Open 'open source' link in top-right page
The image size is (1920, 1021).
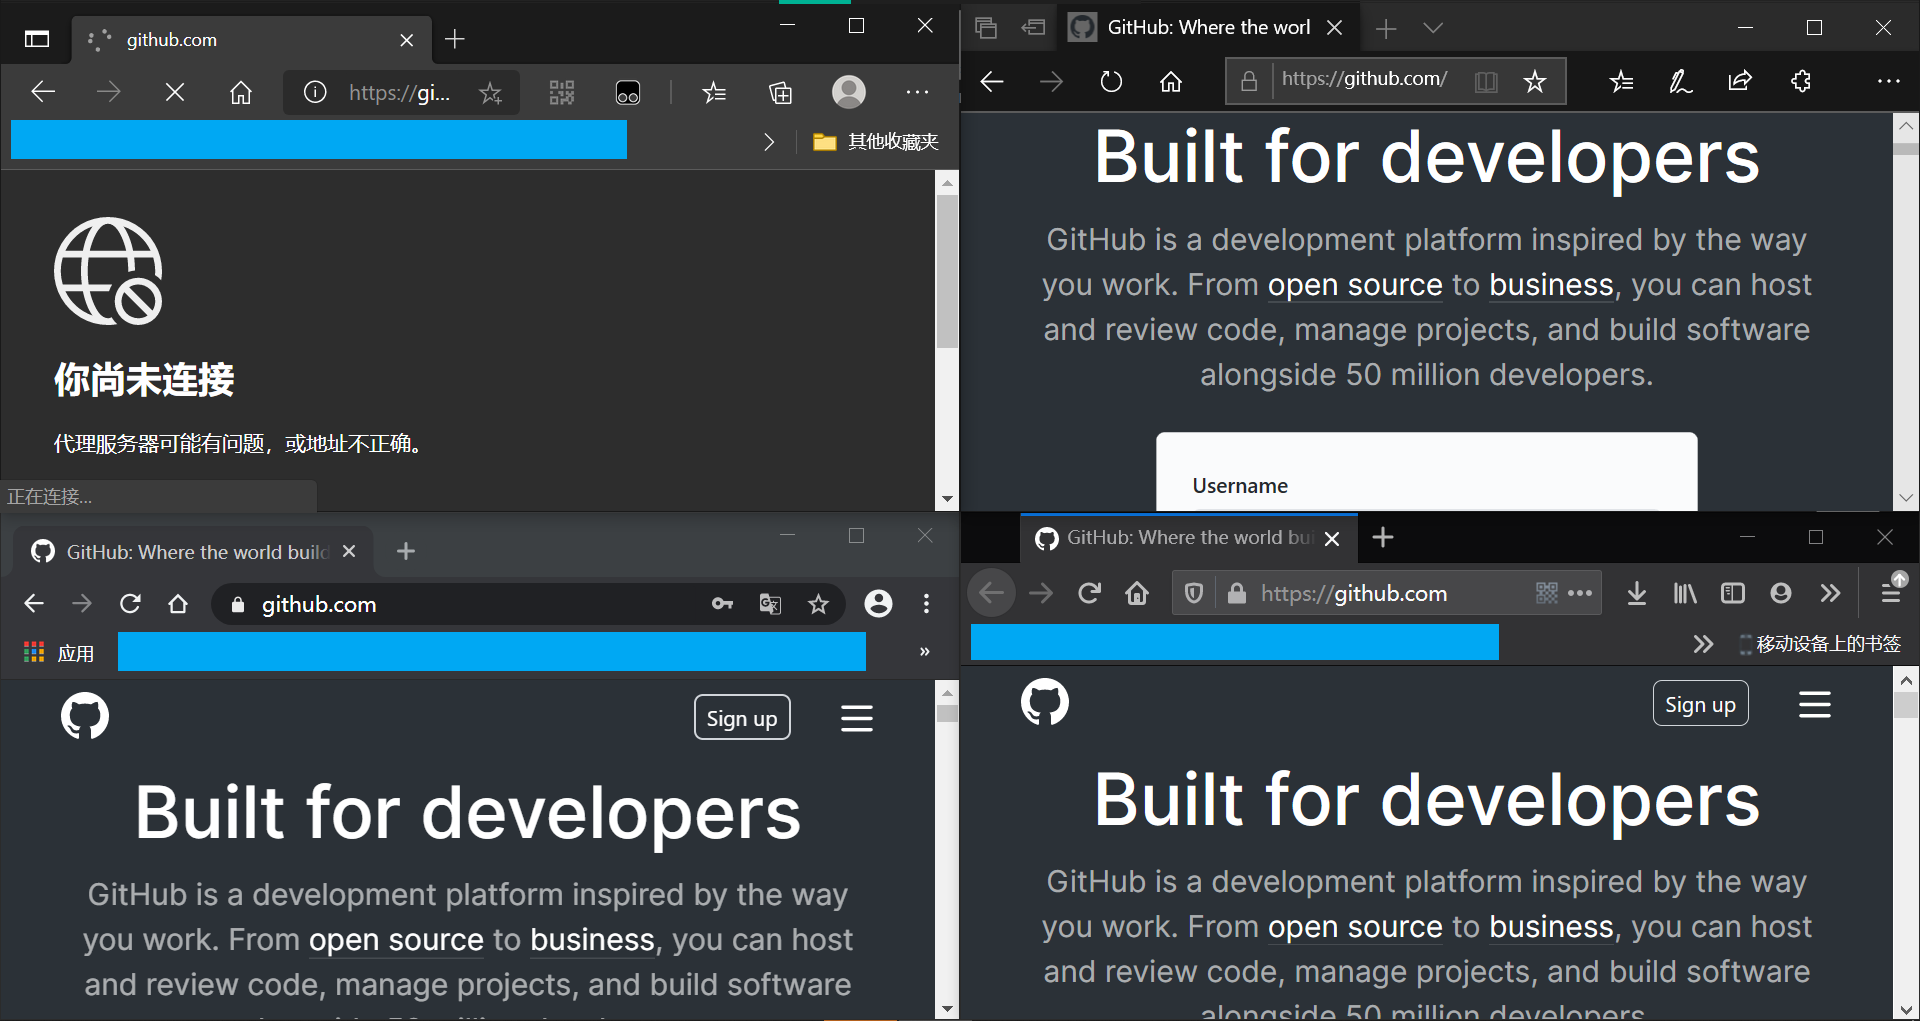coord(1355,285)
